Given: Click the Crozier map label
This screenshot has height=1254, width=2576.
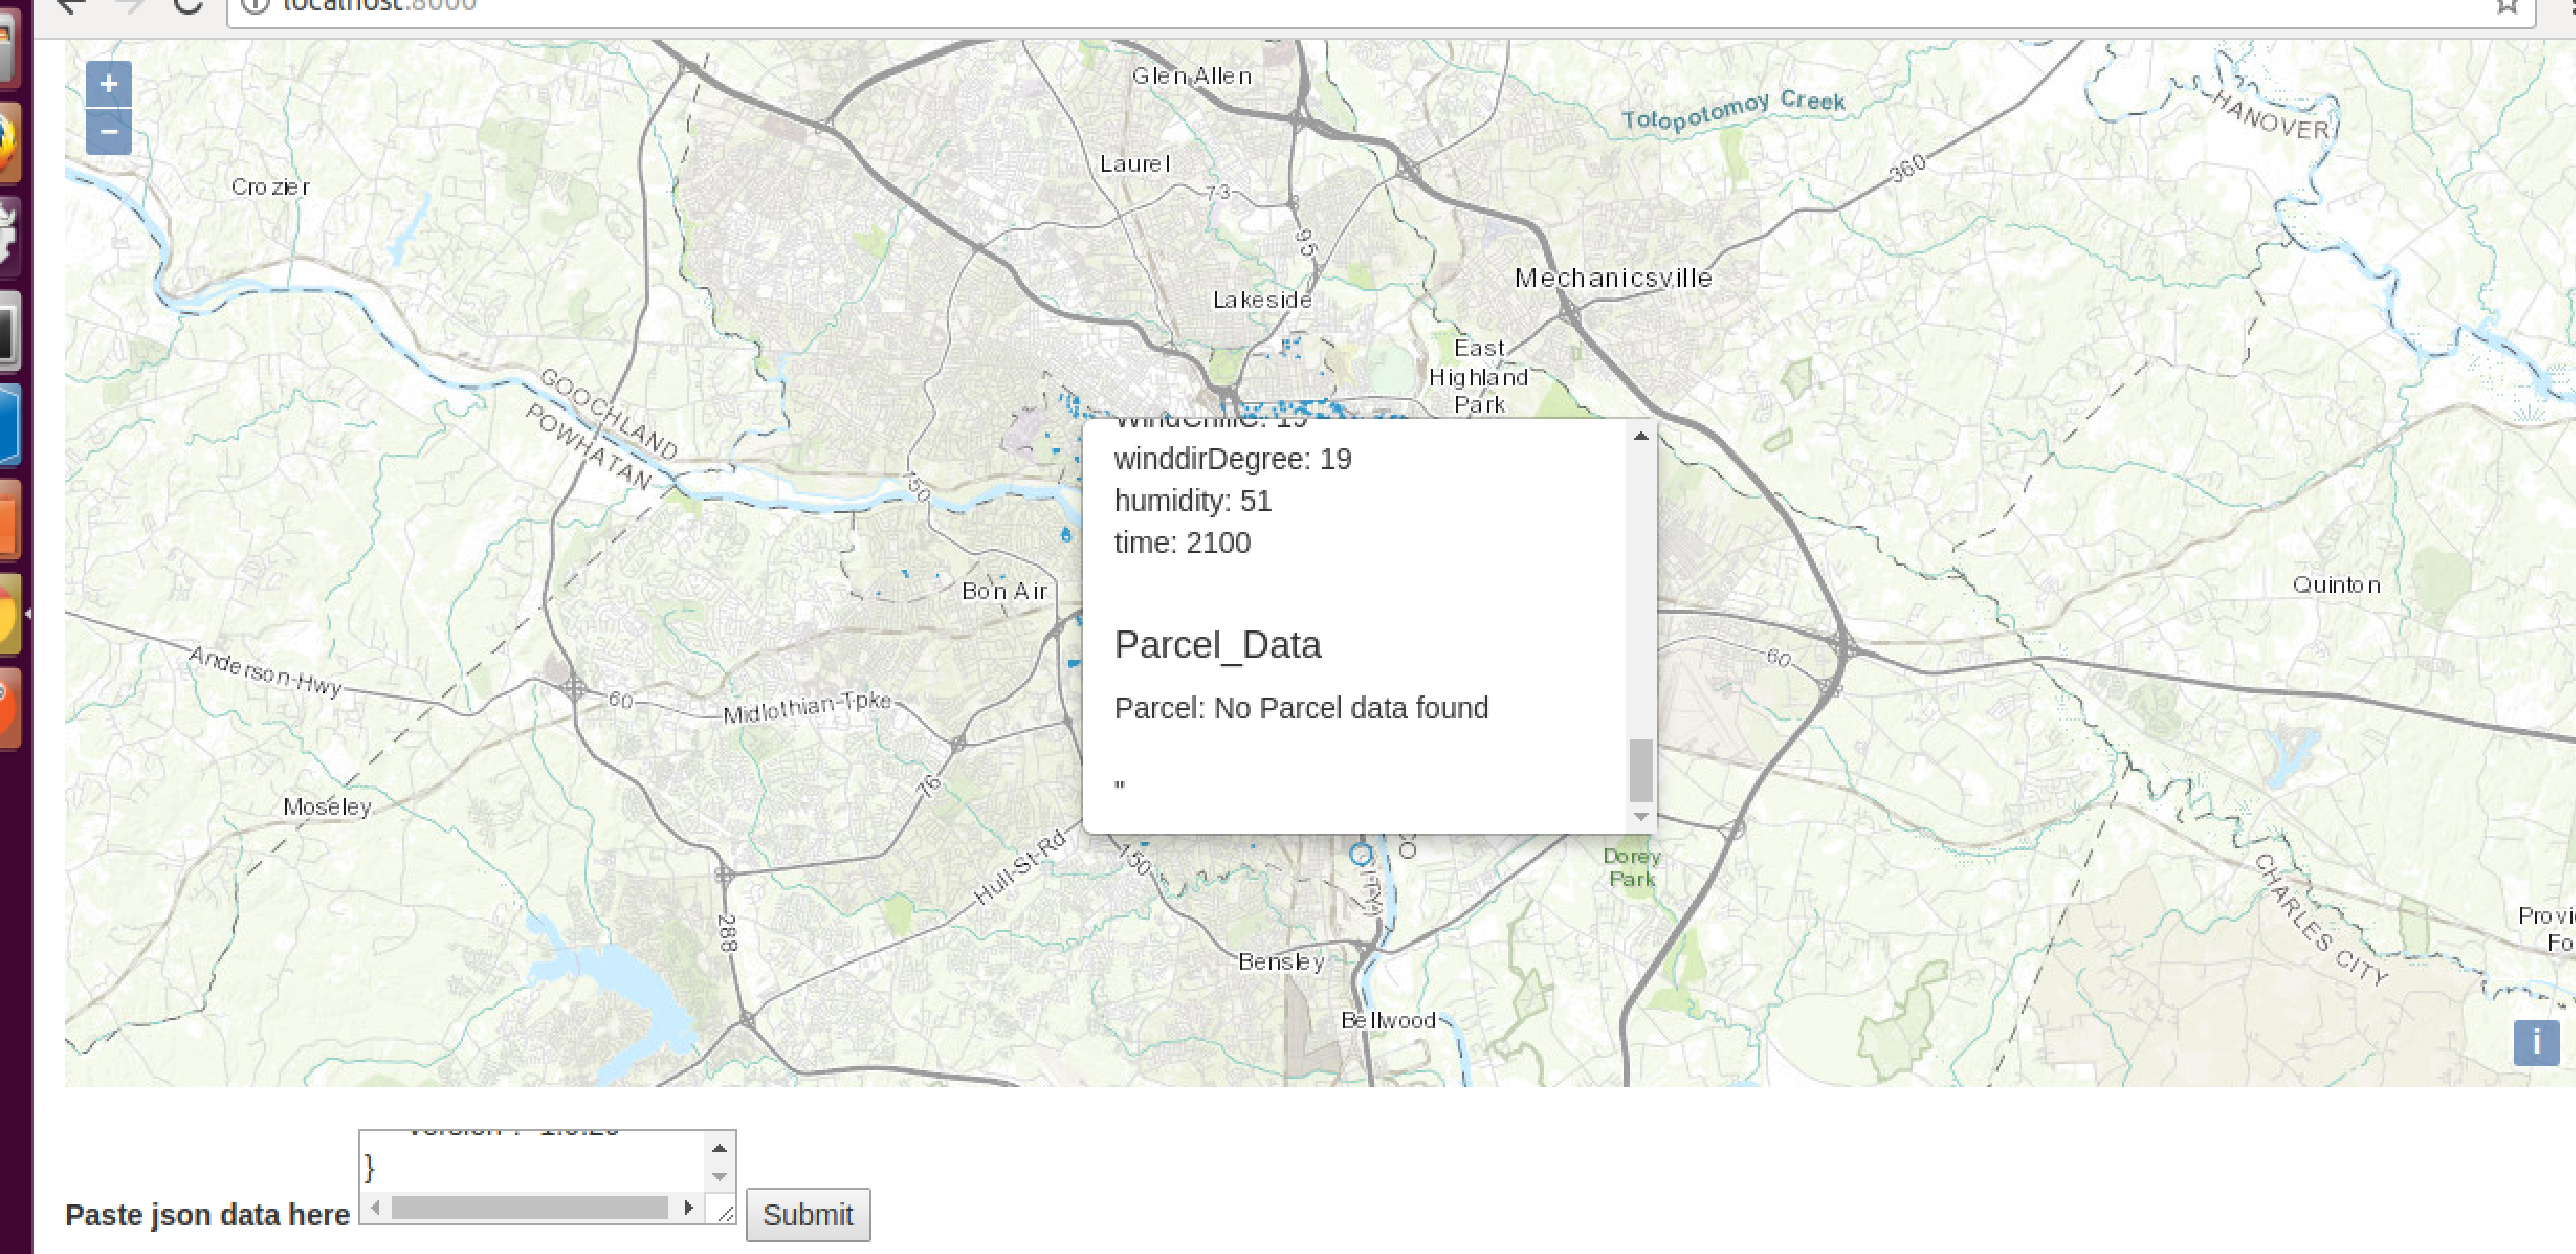Looking at the screenshot, I should point(270,187).
